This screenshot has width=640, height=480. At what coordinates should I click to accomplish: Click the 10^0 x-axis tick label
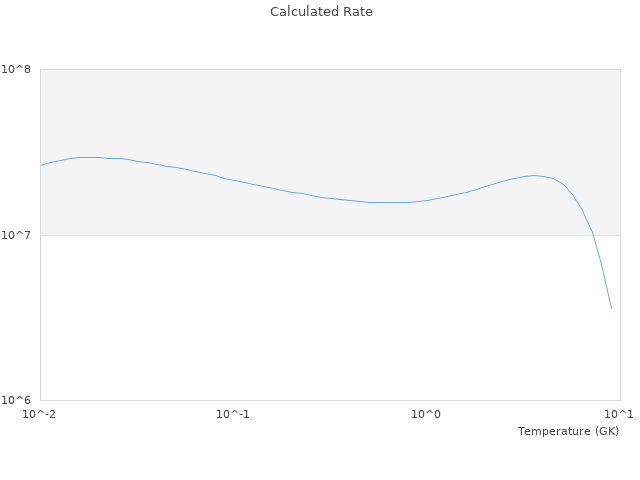[427, 414]
